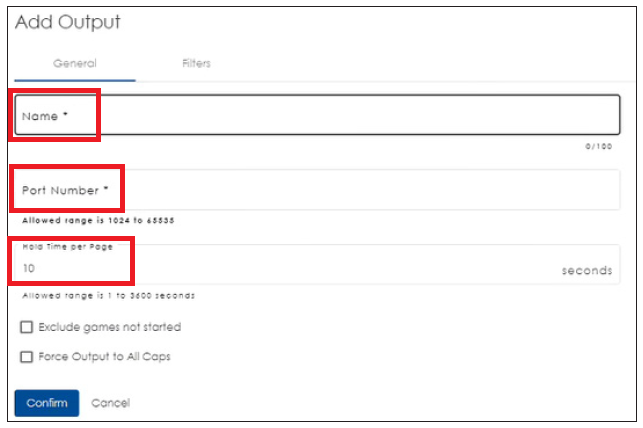The height and width of the screenshot is (428, 643).
Task: Click the 0/100 character counter
Action: [x=599, y=146]
